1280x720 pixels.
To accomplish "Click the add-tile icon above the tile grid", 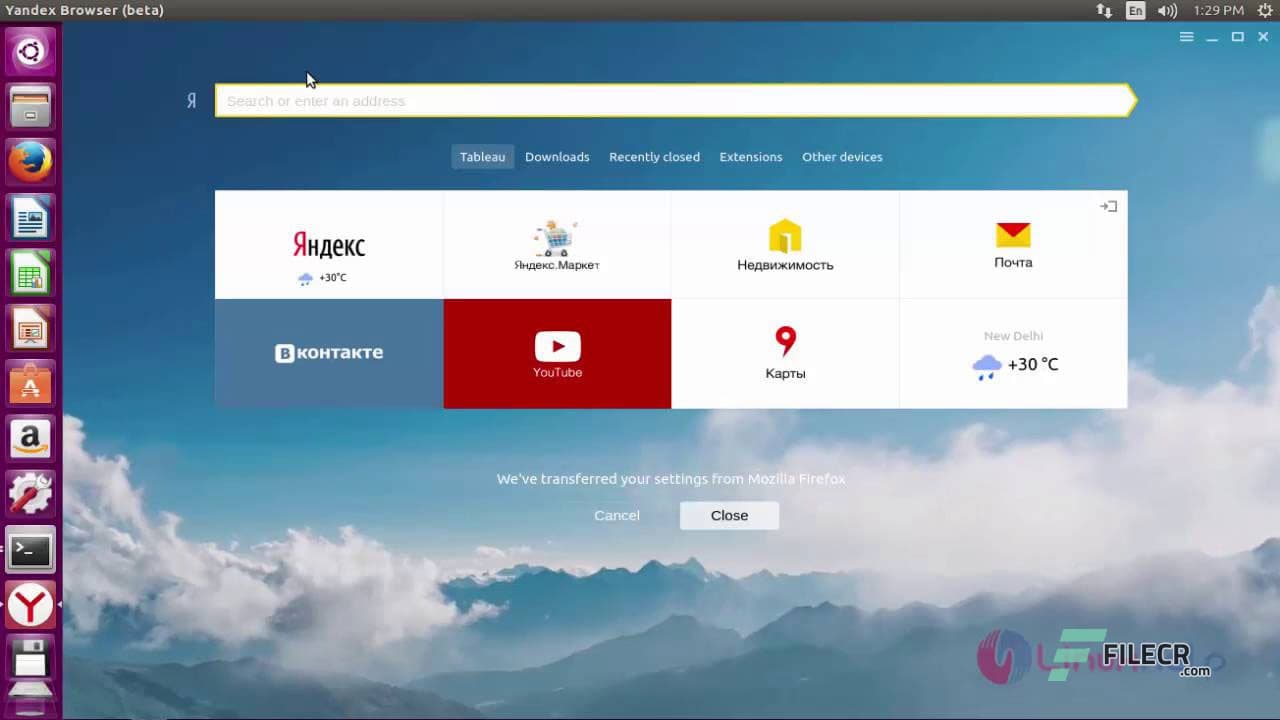I will [x=1108, y=206].
